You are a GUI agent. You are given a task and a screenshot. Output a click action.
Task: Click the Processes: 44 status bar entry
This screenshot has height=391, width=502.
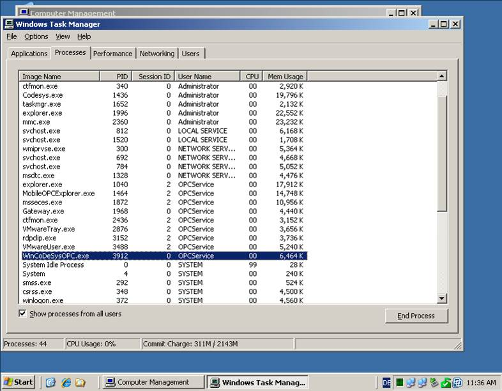click(33, 344)
